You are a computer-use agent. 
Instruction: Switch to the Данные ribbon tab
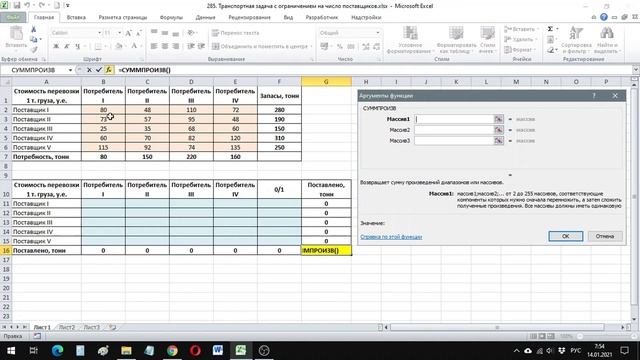pyautogui.click(x=205, y=17)
